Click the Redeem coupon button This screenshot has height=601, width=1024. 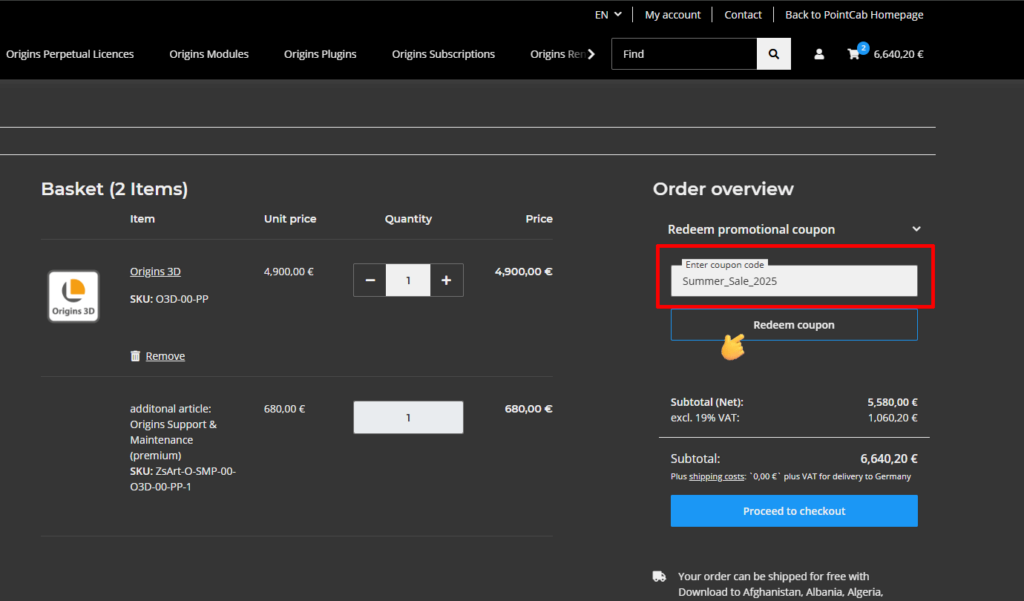(794, 325)
